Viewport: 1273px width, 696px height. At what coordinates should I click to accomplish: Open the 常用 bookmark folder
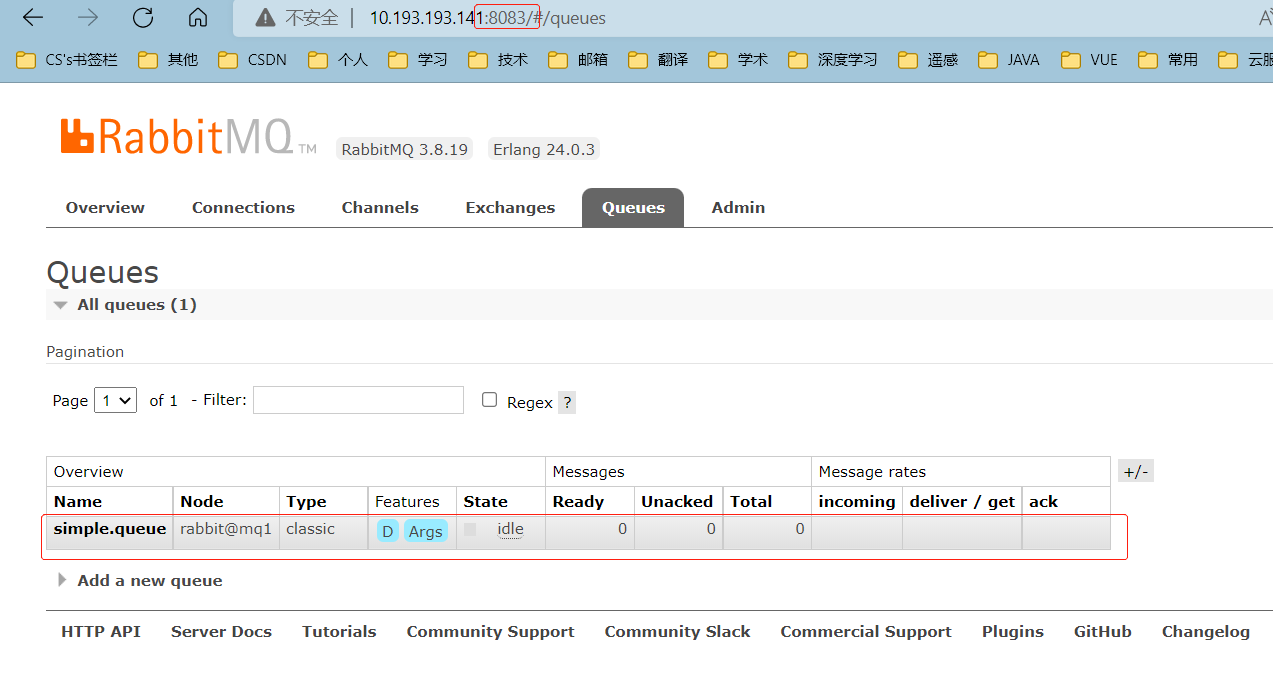(1168, 60)
